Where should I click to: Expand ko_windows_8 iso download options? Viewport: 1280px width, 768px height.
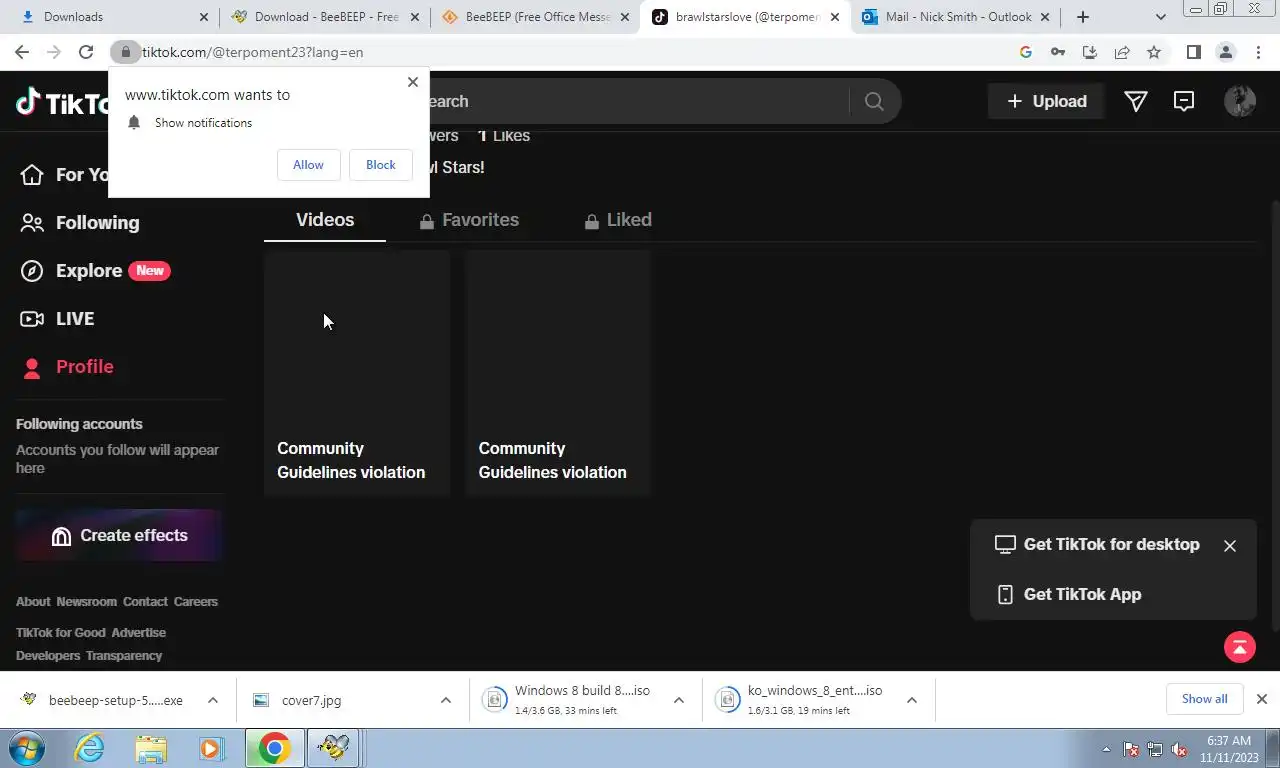point(912,700)
